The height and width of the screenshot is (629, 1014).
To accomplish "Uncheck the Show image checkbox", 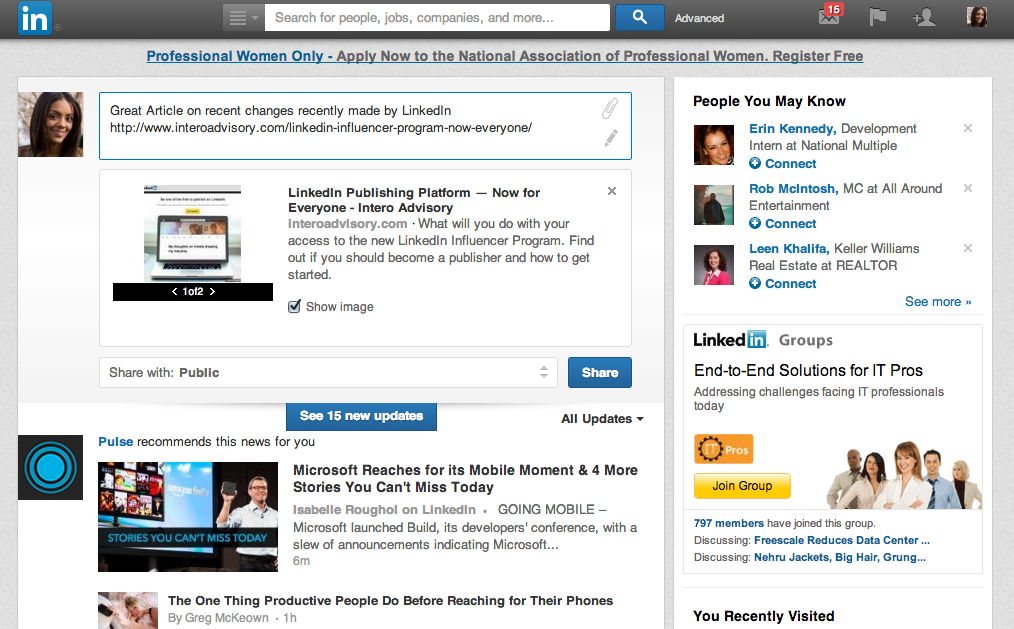I will coord(294,306).
